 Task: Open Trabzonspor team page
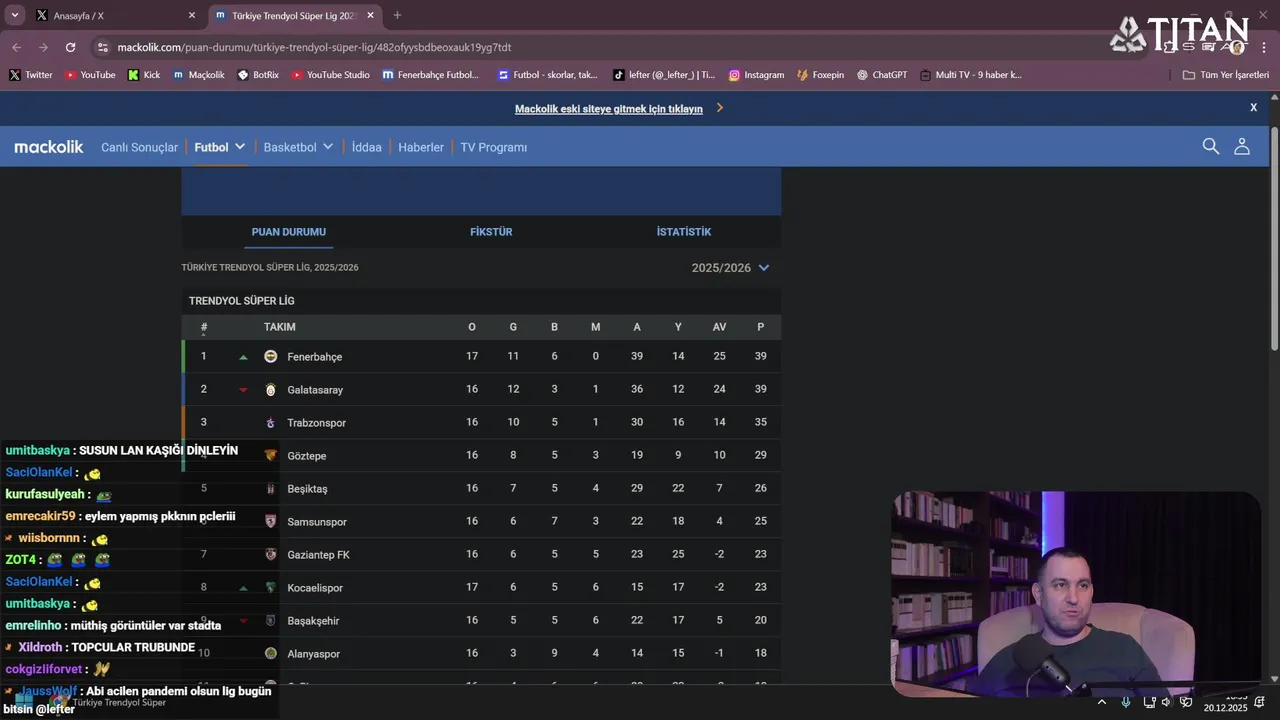(x=316, y=423)
